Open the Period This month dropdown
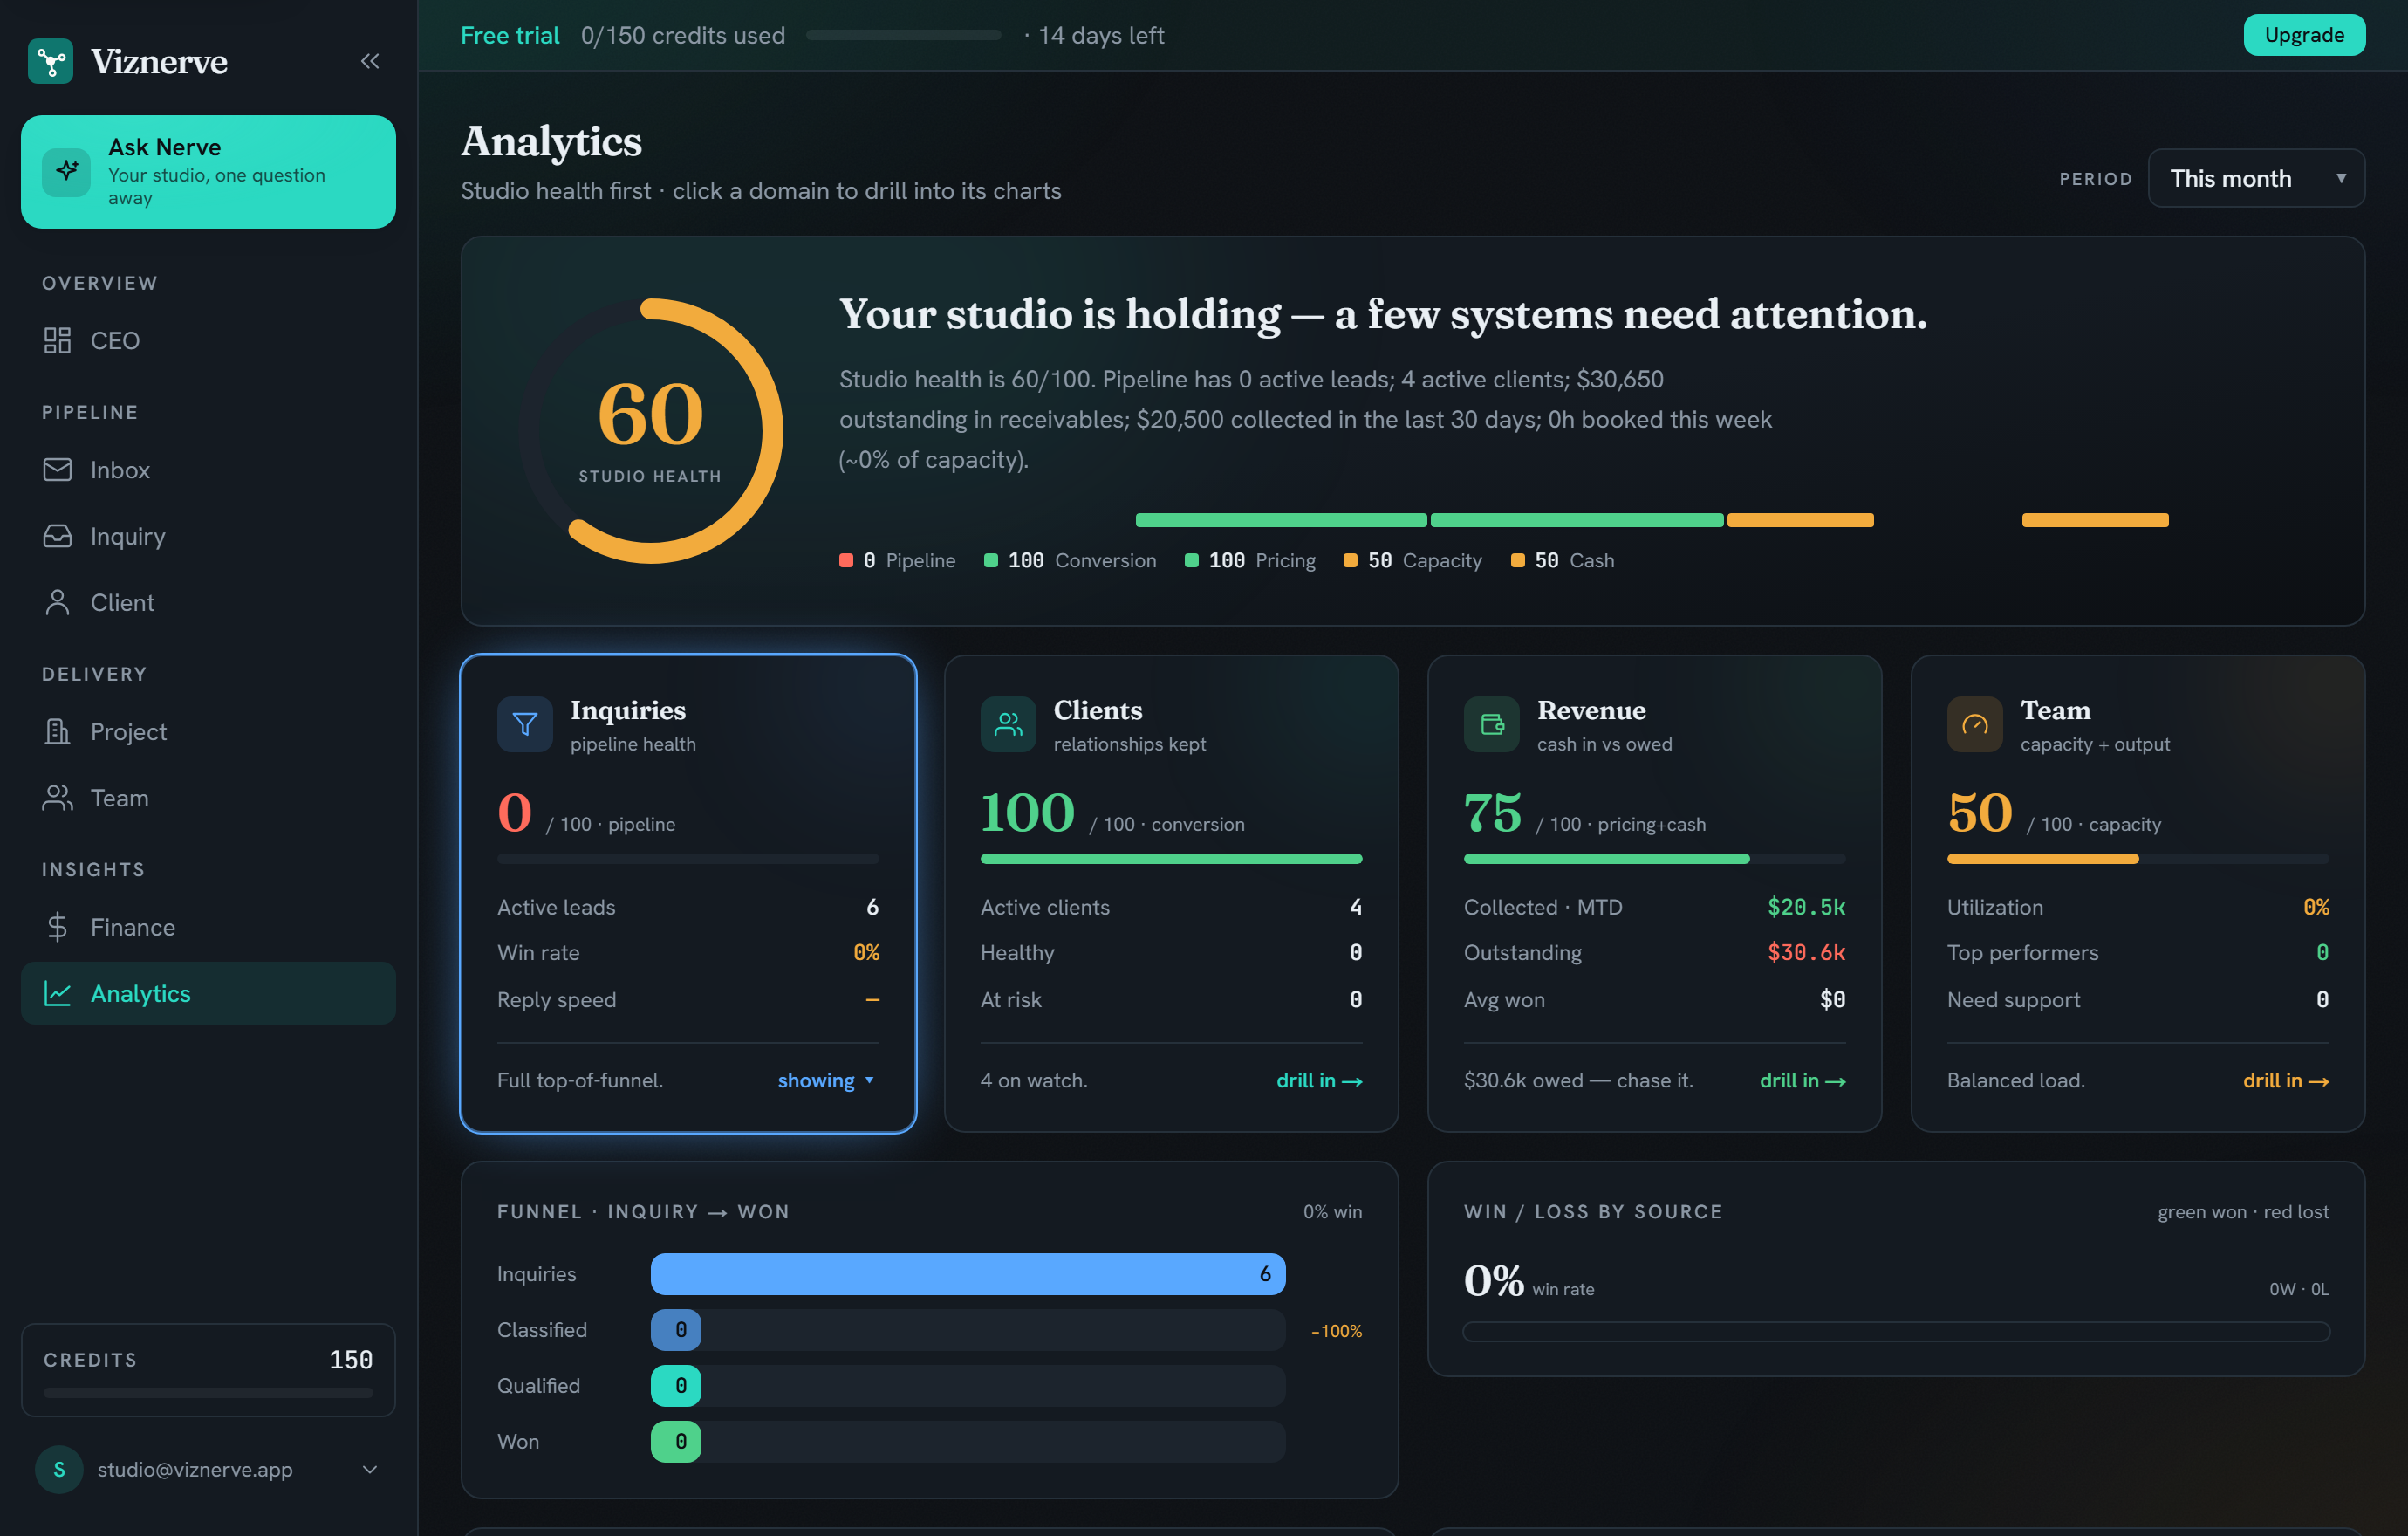Screen dimensions: 2408x1536 (2256, 178)
